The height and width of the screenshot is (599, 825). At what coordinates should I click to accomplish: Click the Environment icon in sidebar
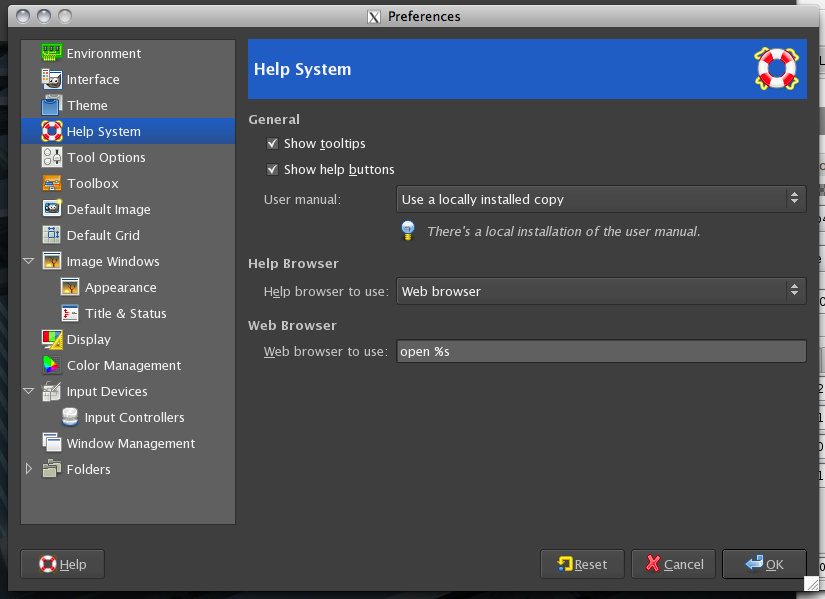pyautogui.click(x=52, y=53)
